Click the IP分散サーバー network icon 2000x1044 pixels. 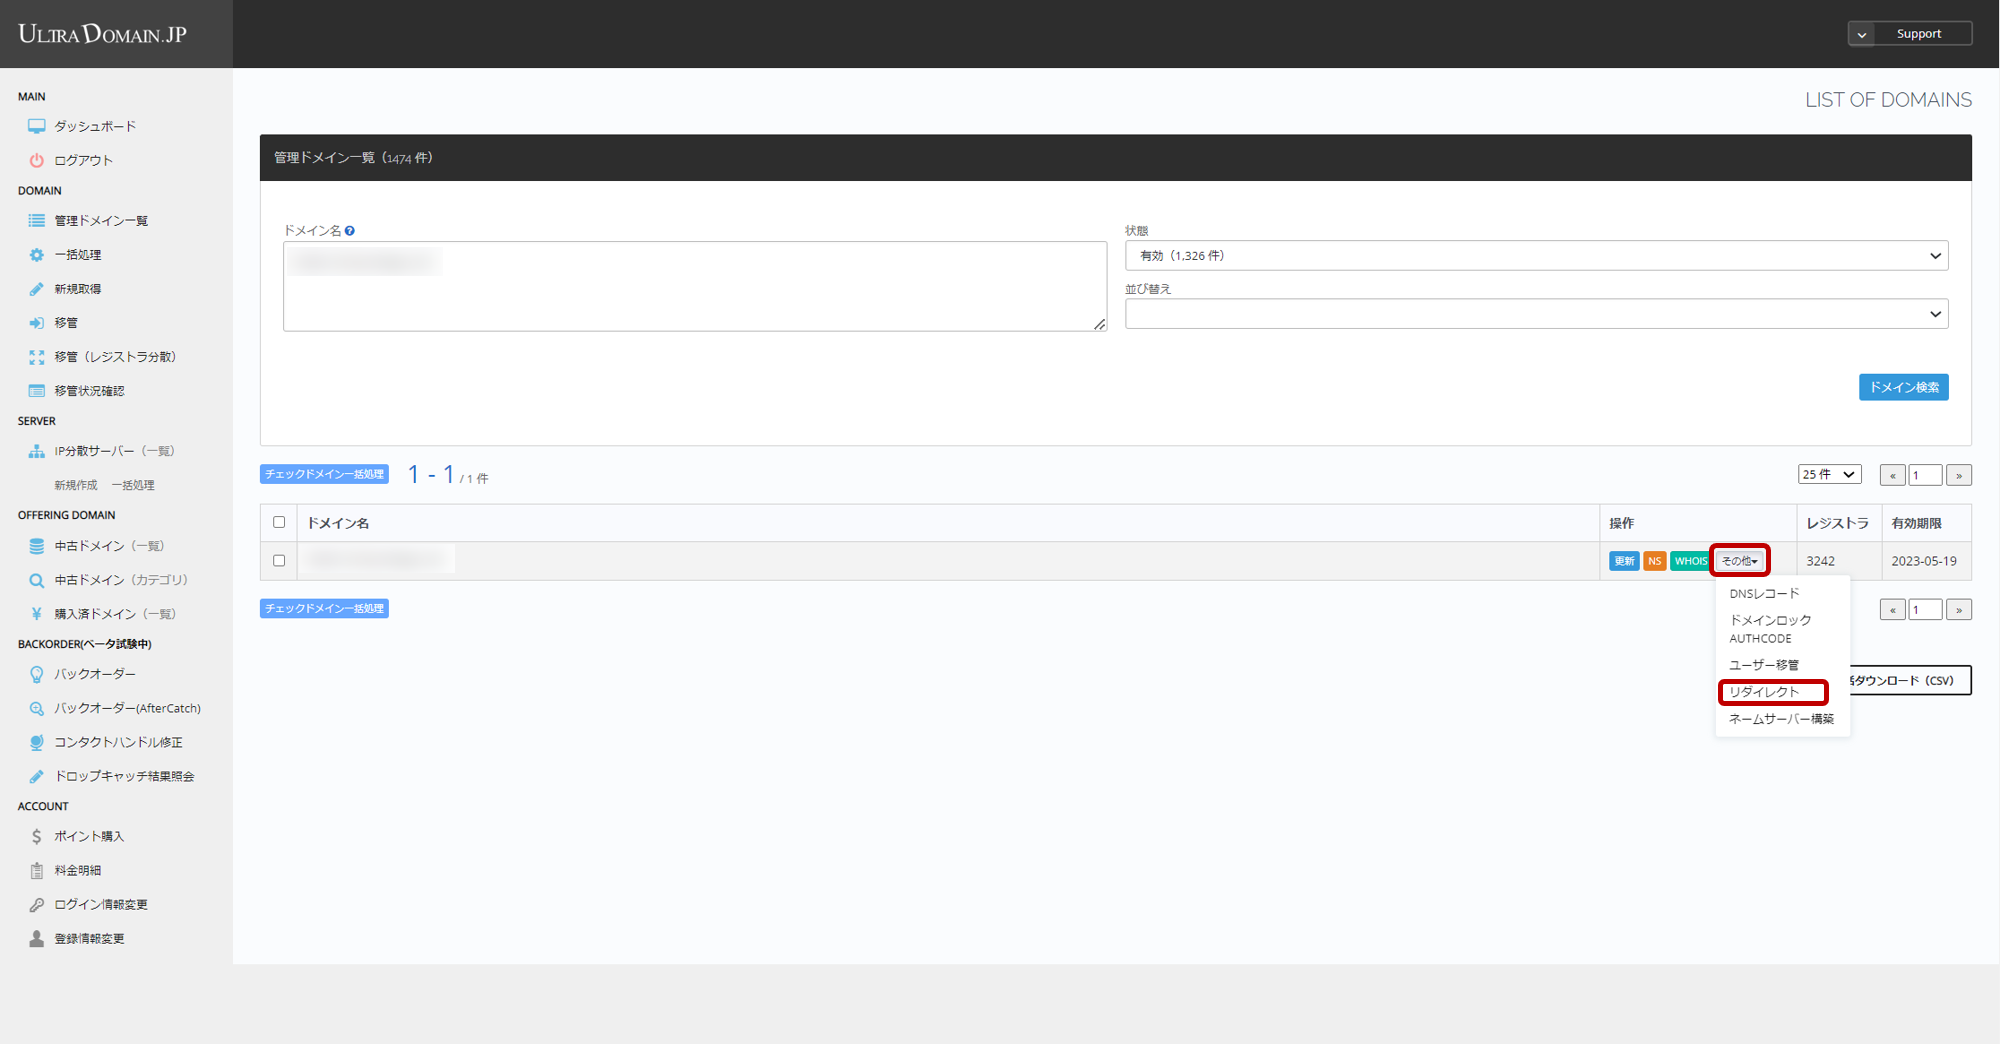click(36, 451)
